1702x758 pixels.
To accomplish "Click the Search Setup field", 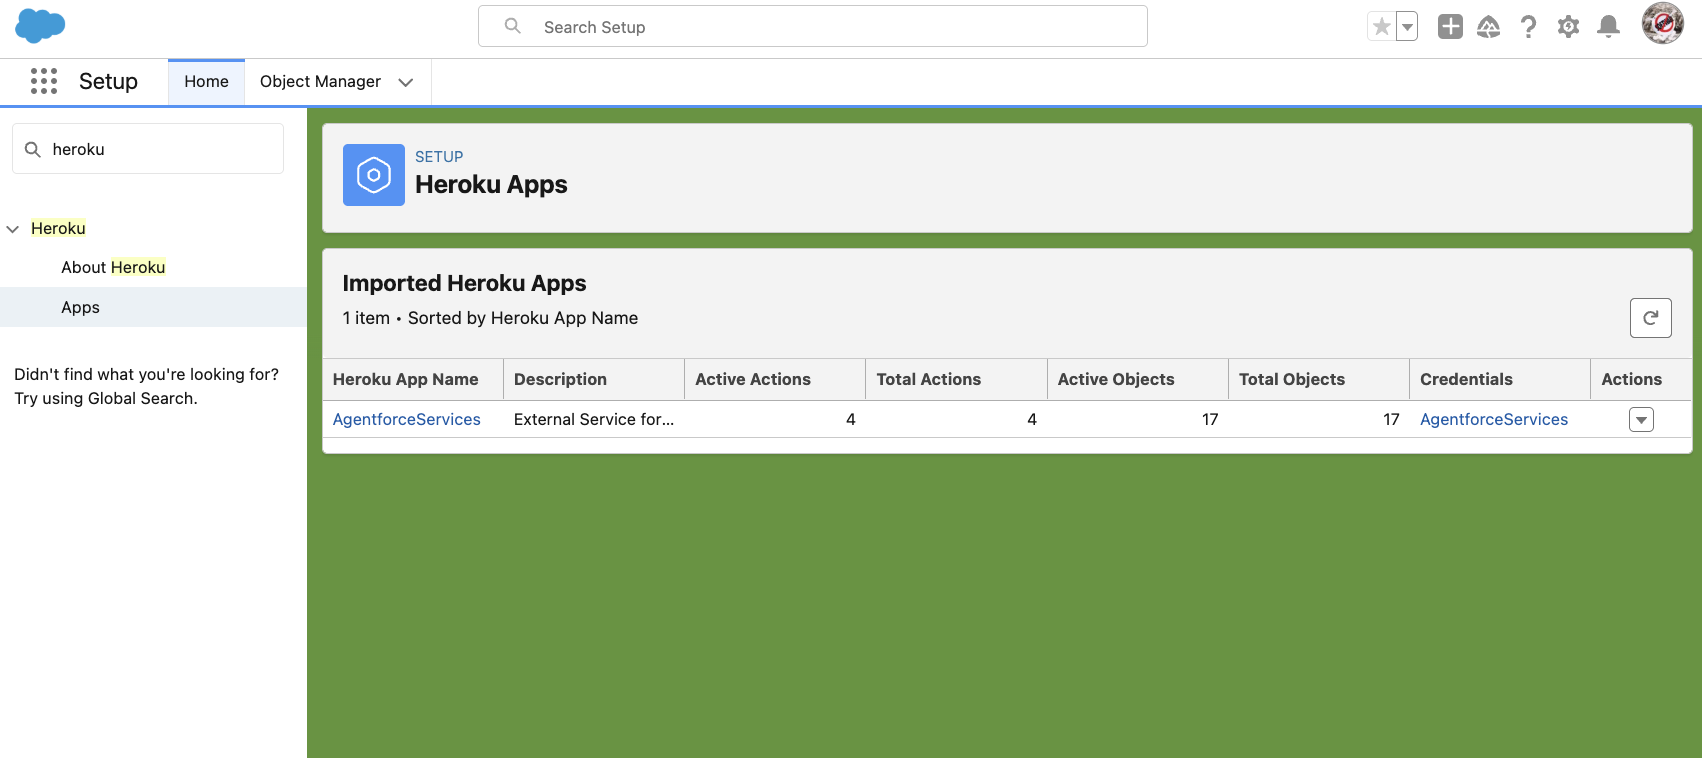I will point(813,27).
